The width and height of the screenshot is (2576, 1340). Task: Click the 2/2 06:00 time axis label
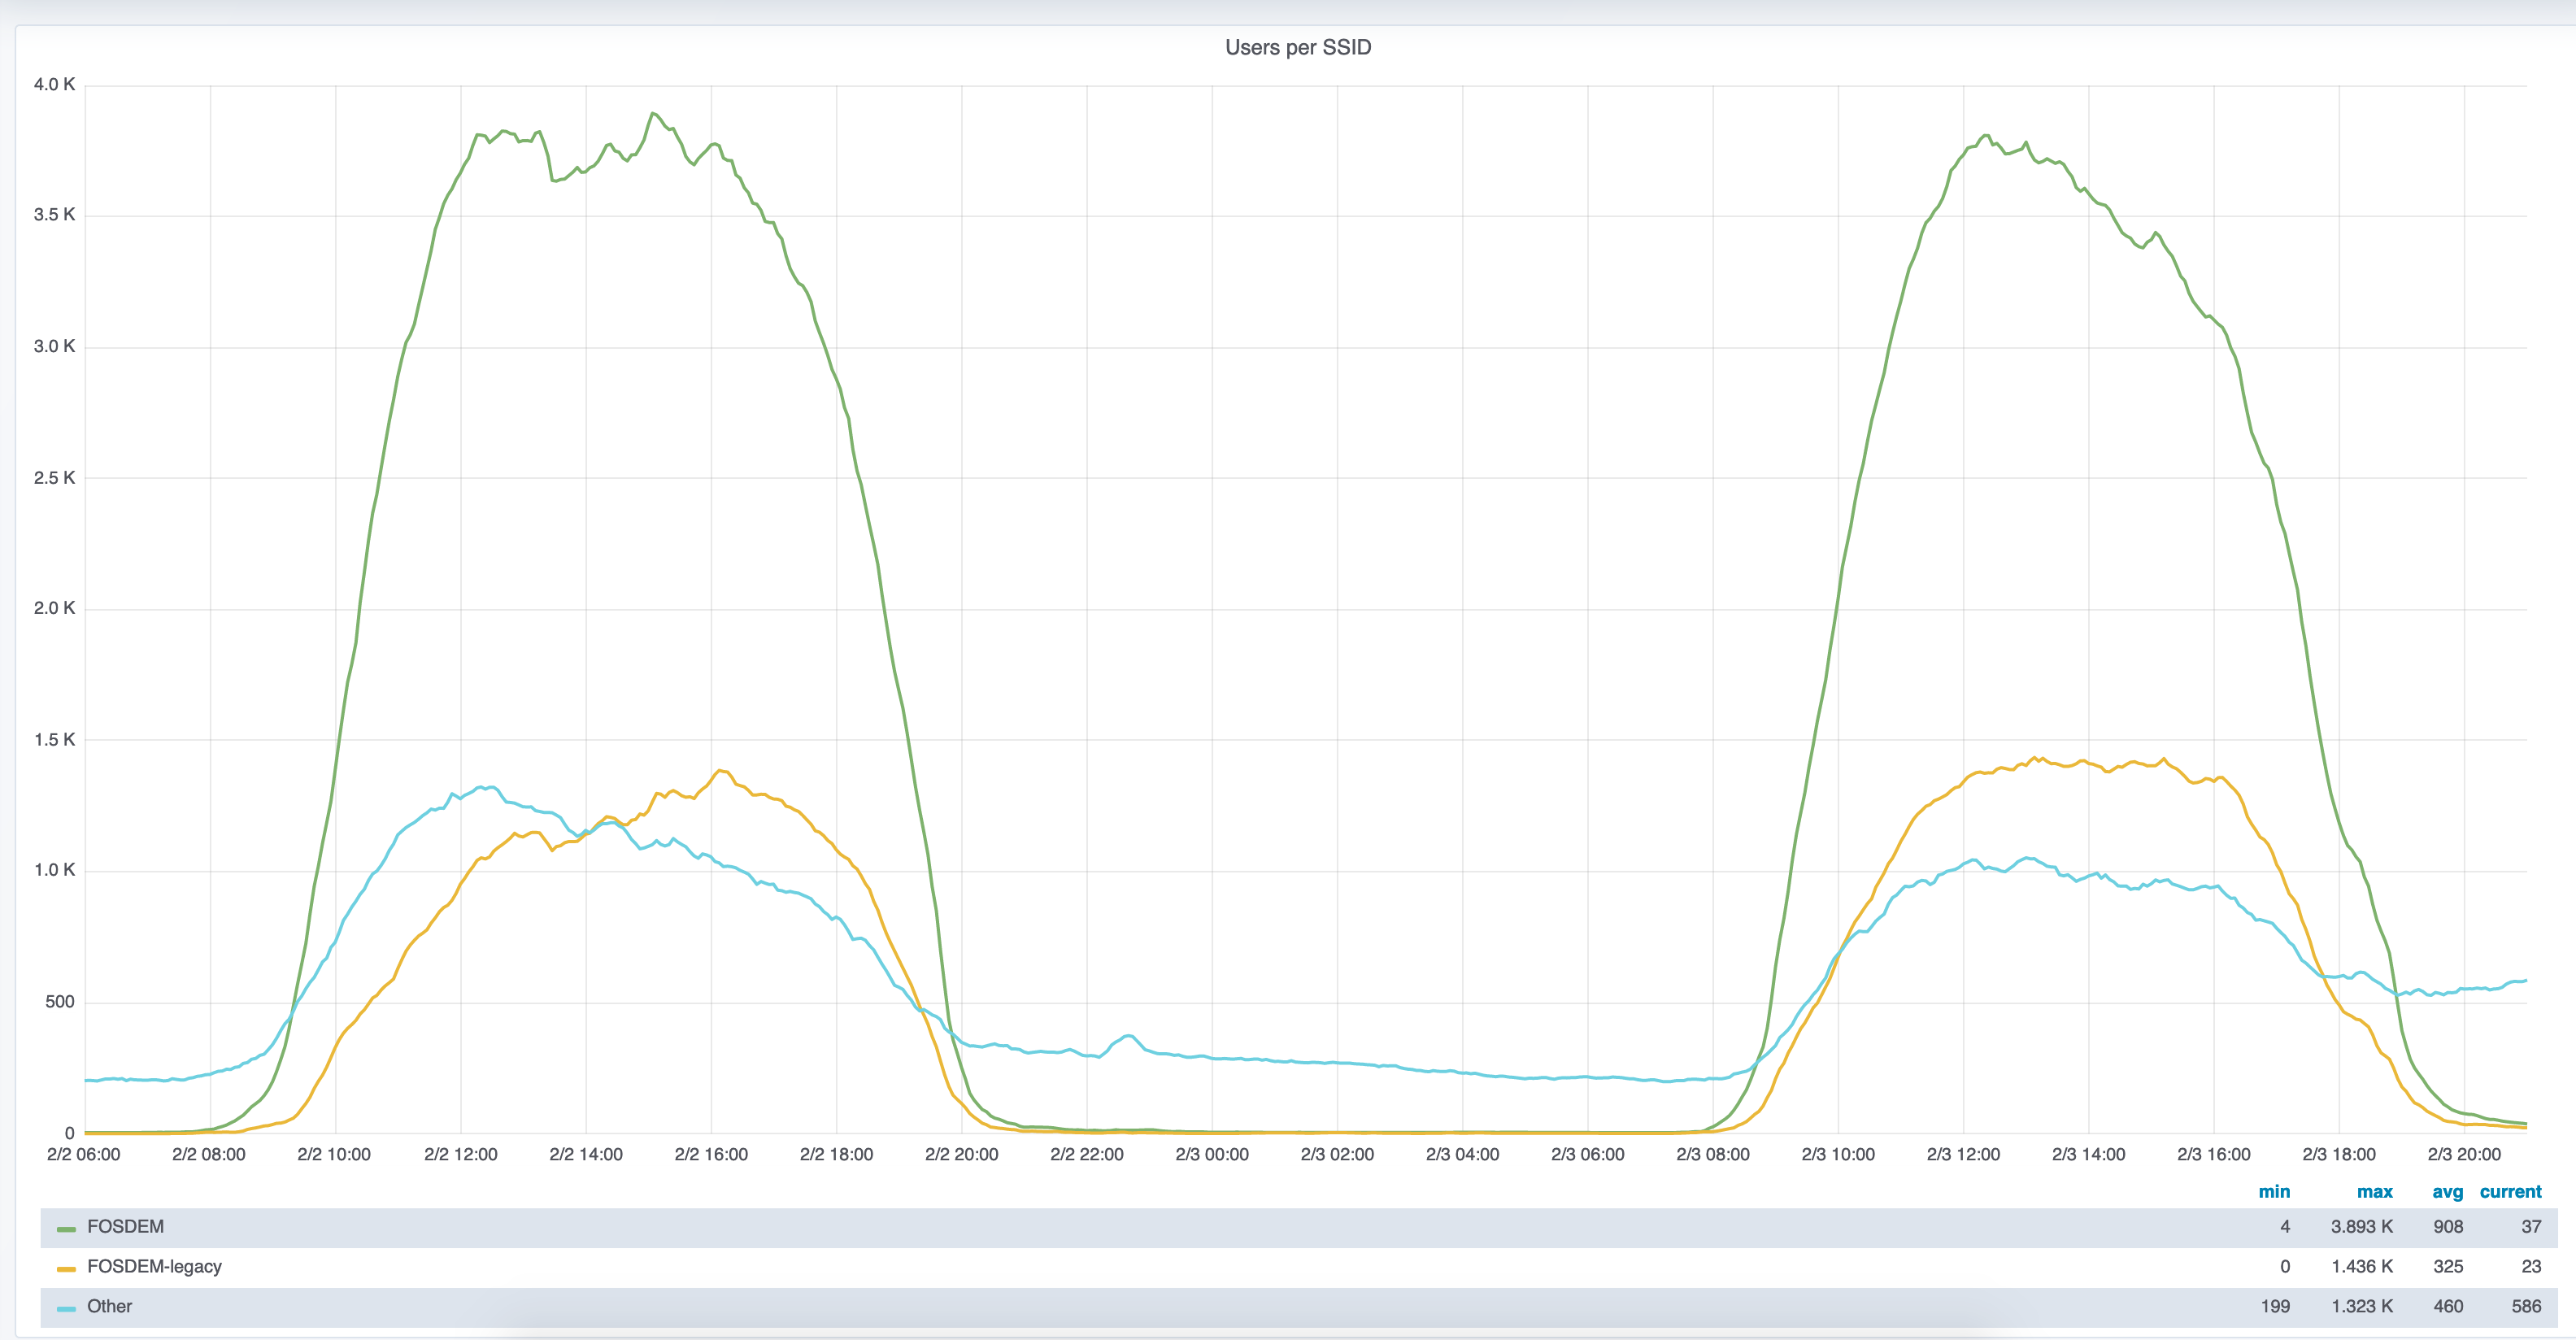84,1154
